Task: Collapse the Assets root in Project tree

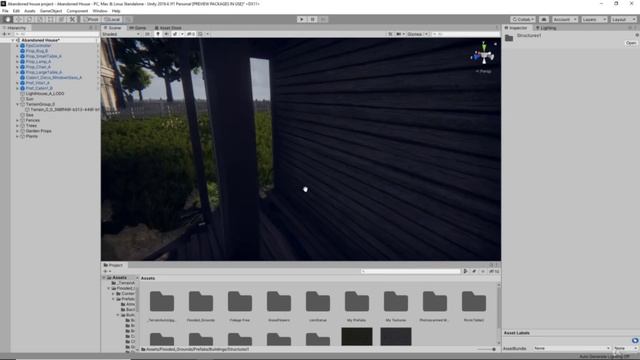Action: click(x=104, y=278)
